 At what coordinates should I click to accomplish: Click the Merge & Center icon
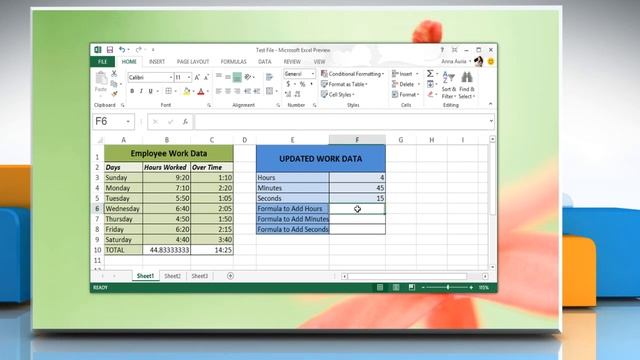click(269, 91)
